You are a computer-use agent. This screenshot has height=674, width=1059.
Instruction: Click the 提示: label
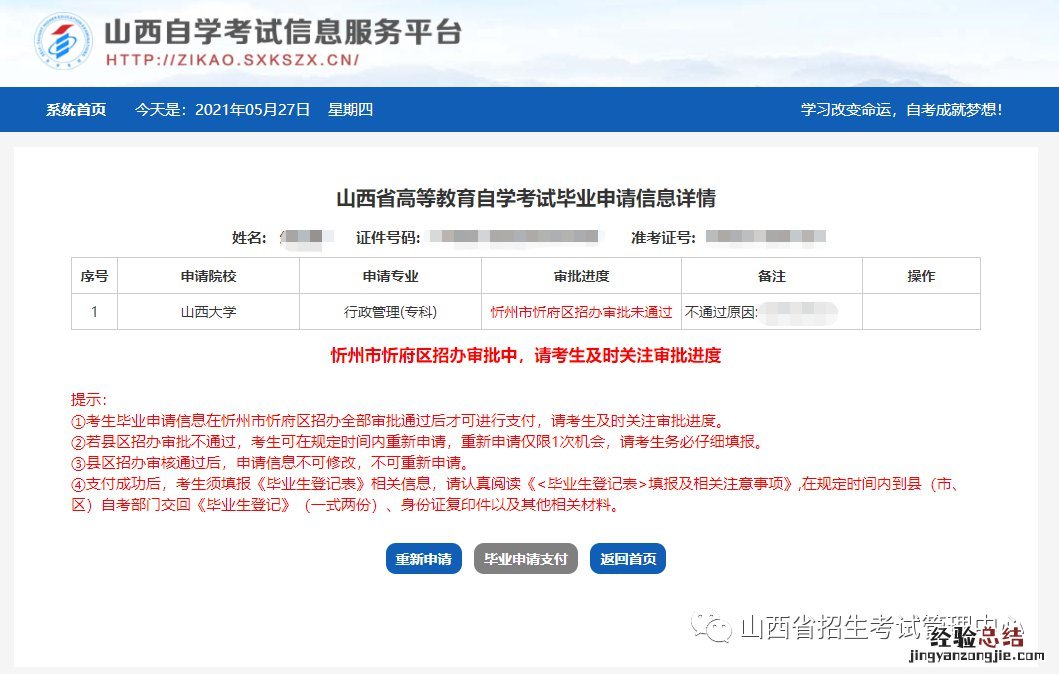pyautogui.click(x=89, y=399)
